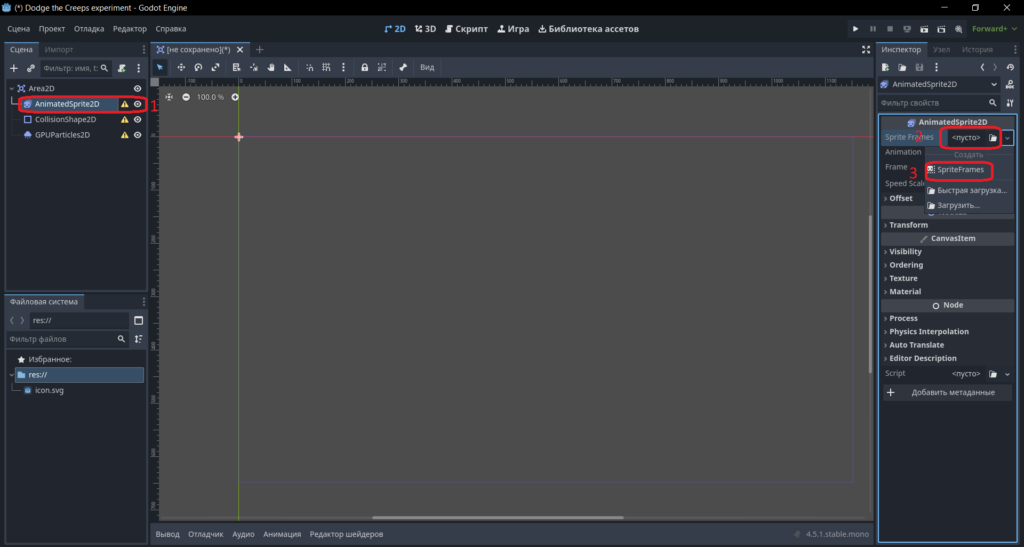Open the list-select tool in viewport toolbar

[236, 67]
